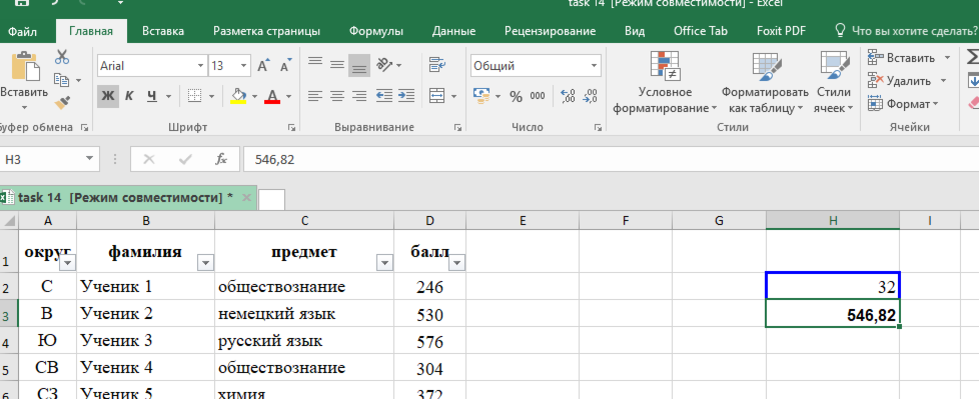
Task: Switch to Формулы ribbon tab
Action: point(376,31)
